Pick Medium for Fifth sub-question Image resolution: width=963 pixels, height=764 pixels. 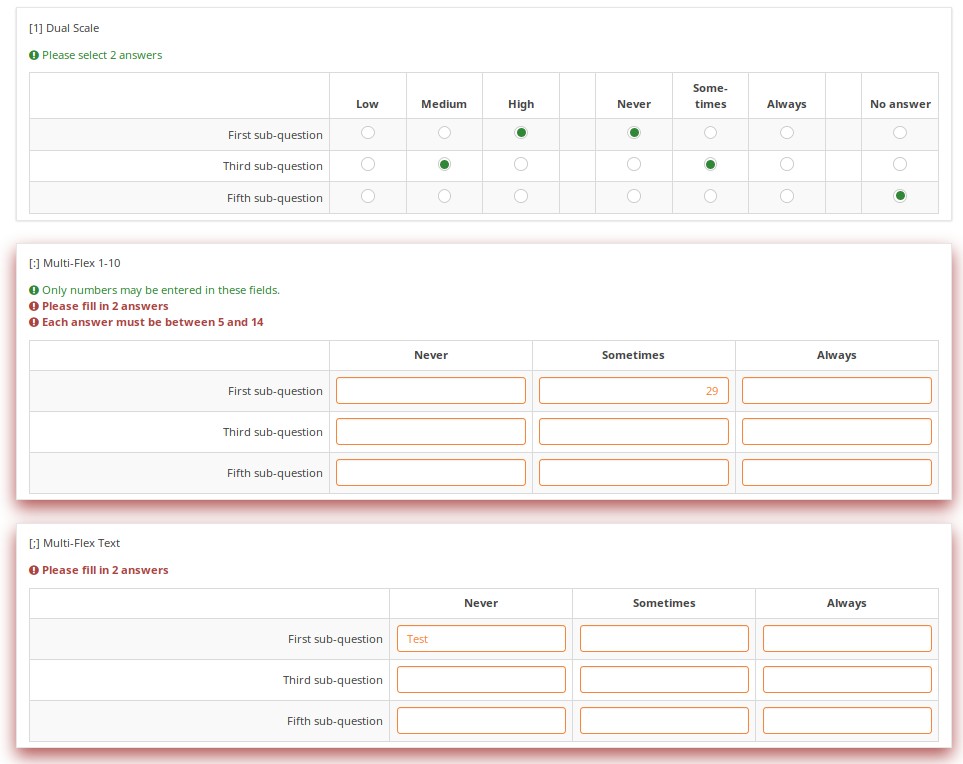click(444, 196)
